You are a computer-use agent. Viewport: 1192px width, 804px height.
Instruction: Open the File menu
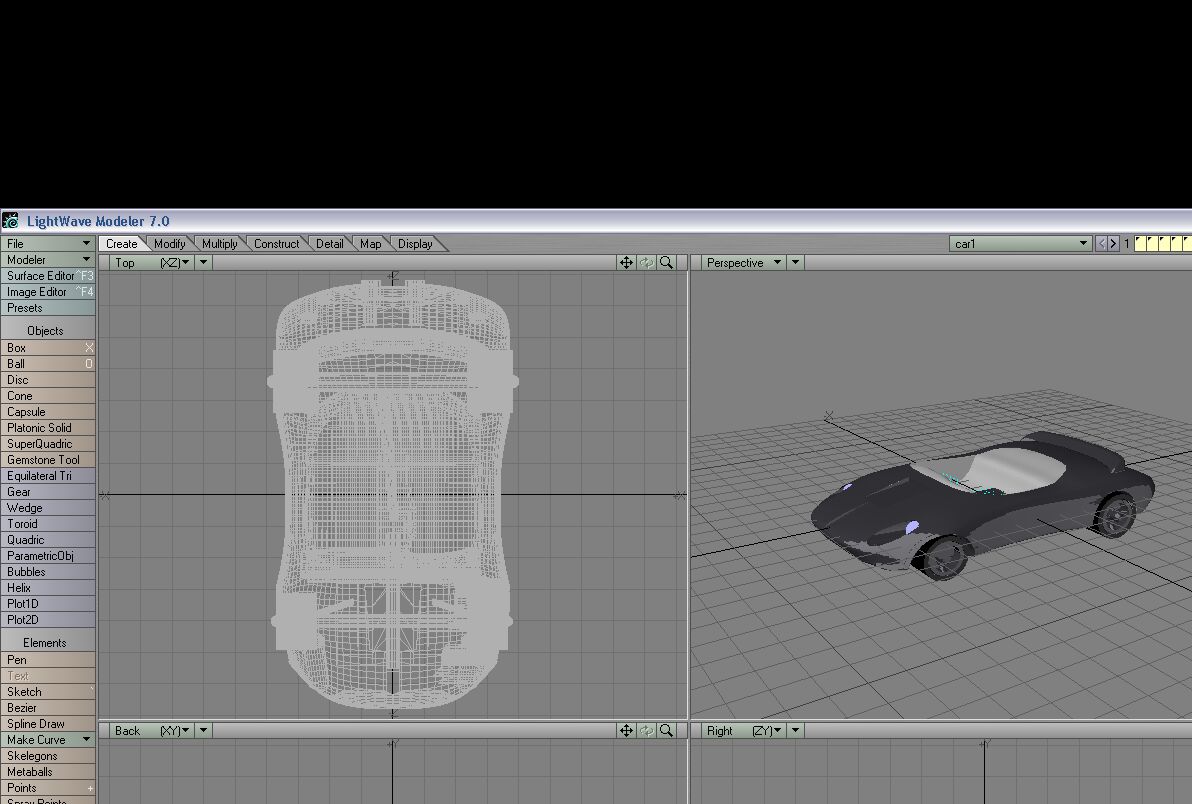48,244
